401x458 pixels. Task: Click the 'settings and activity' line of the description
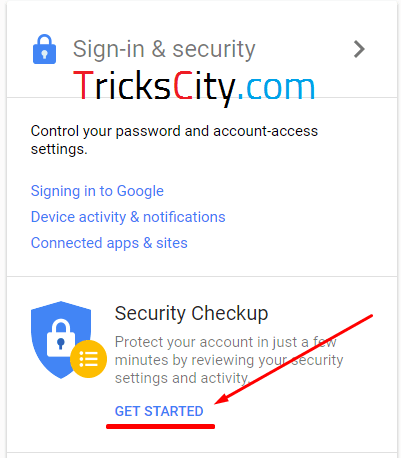pyautogui.click(x=182, y=378)
